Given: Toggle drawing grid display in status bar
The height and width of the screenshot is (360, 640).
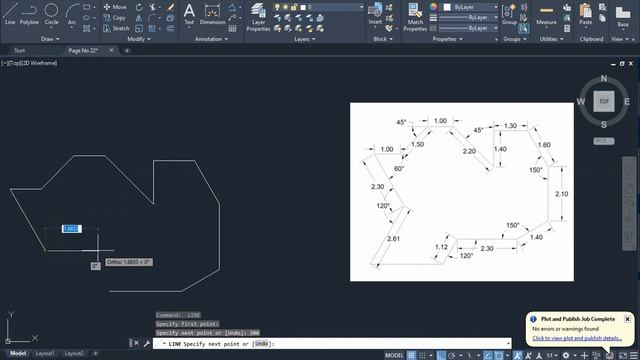Looking at the screenshot, I should 411,356.
